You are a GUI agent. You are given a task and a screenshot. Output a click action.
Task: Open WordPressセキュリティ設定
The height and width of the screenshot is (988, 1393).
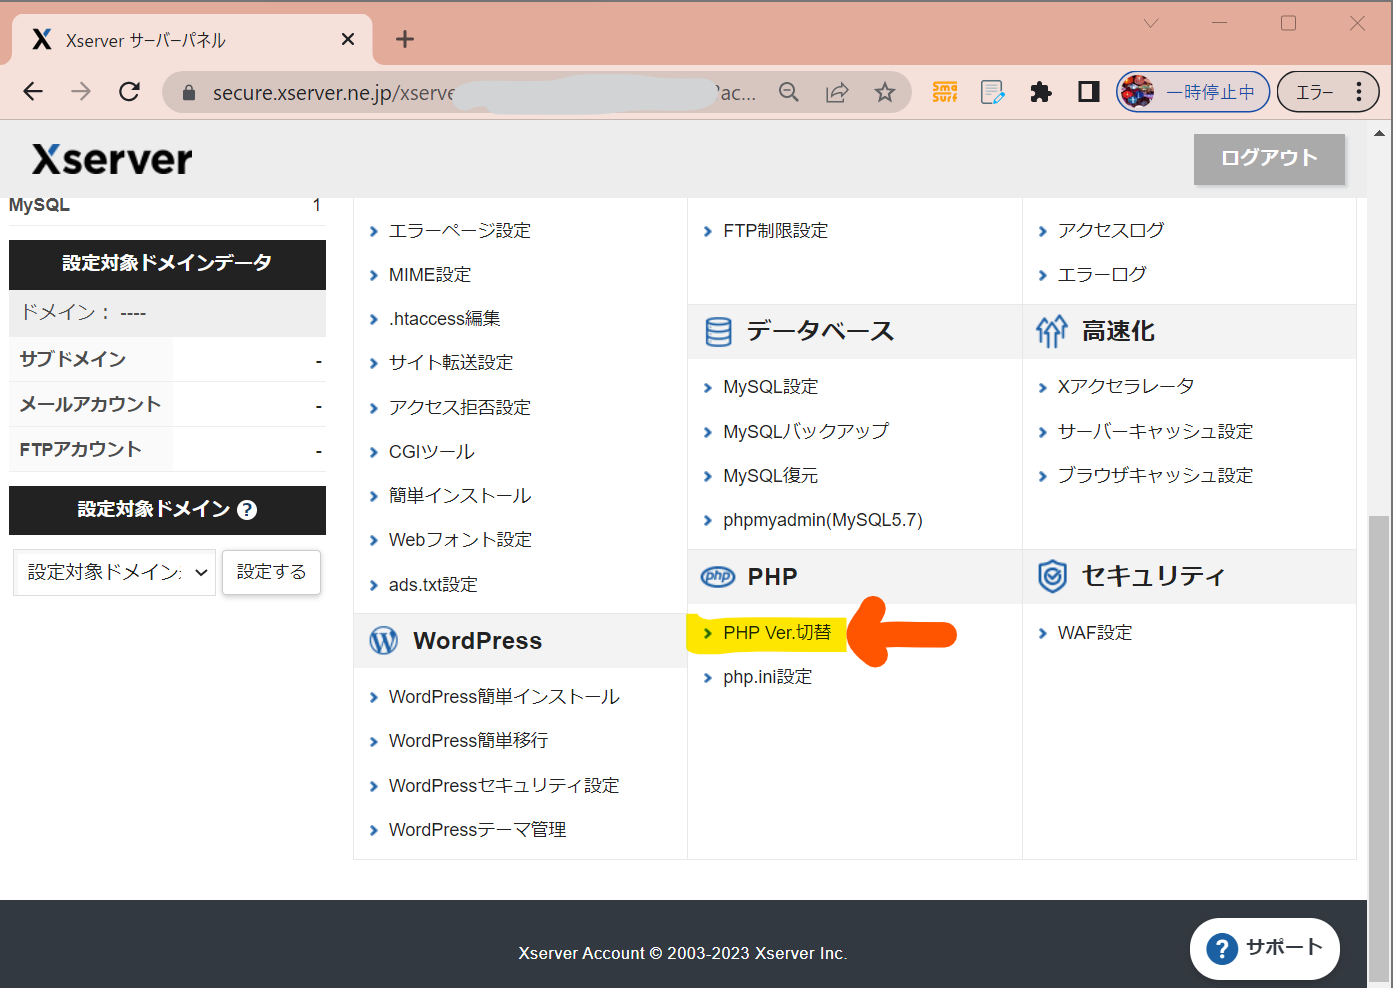pos(504,786)
